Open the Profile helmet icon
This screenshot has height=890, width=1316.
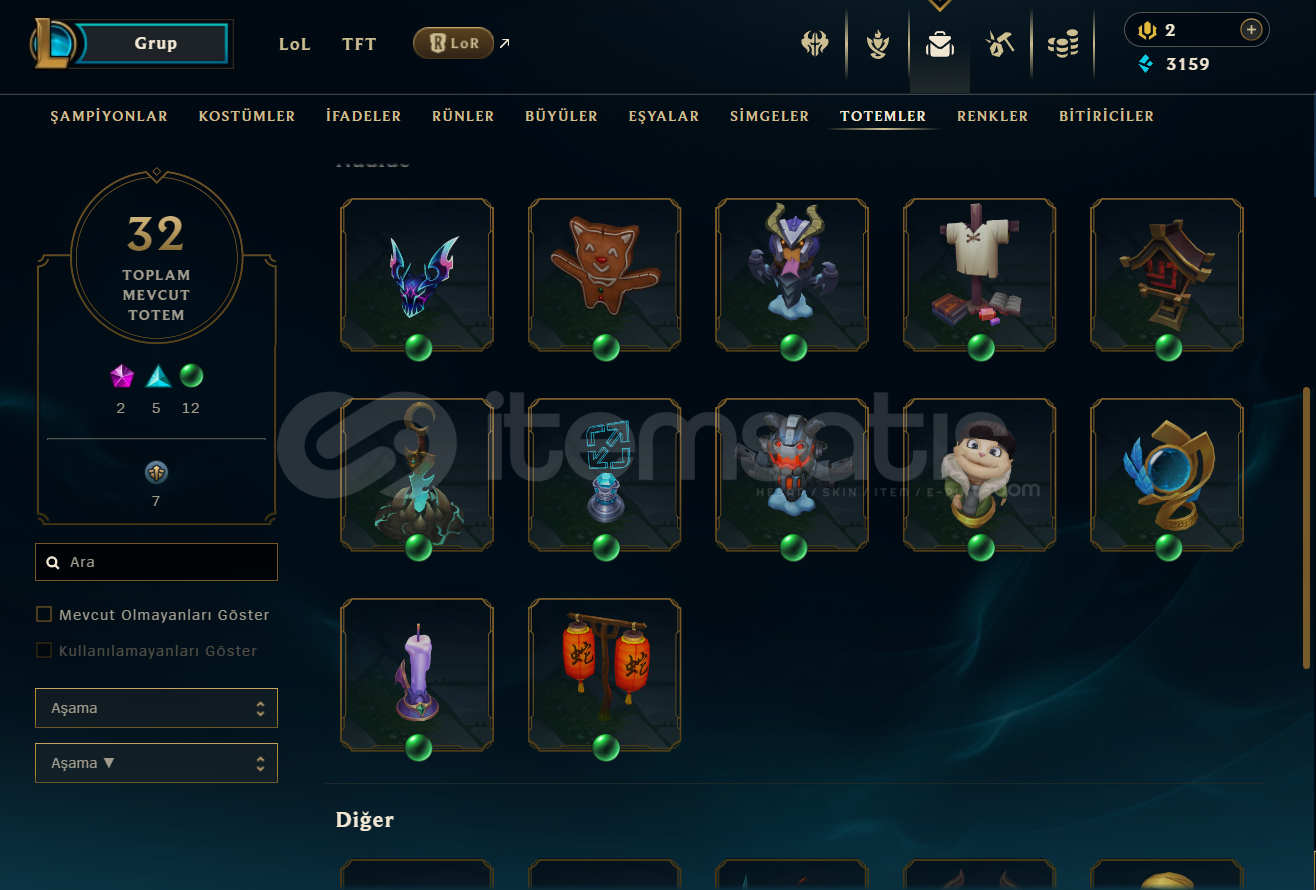pos(815,44)
